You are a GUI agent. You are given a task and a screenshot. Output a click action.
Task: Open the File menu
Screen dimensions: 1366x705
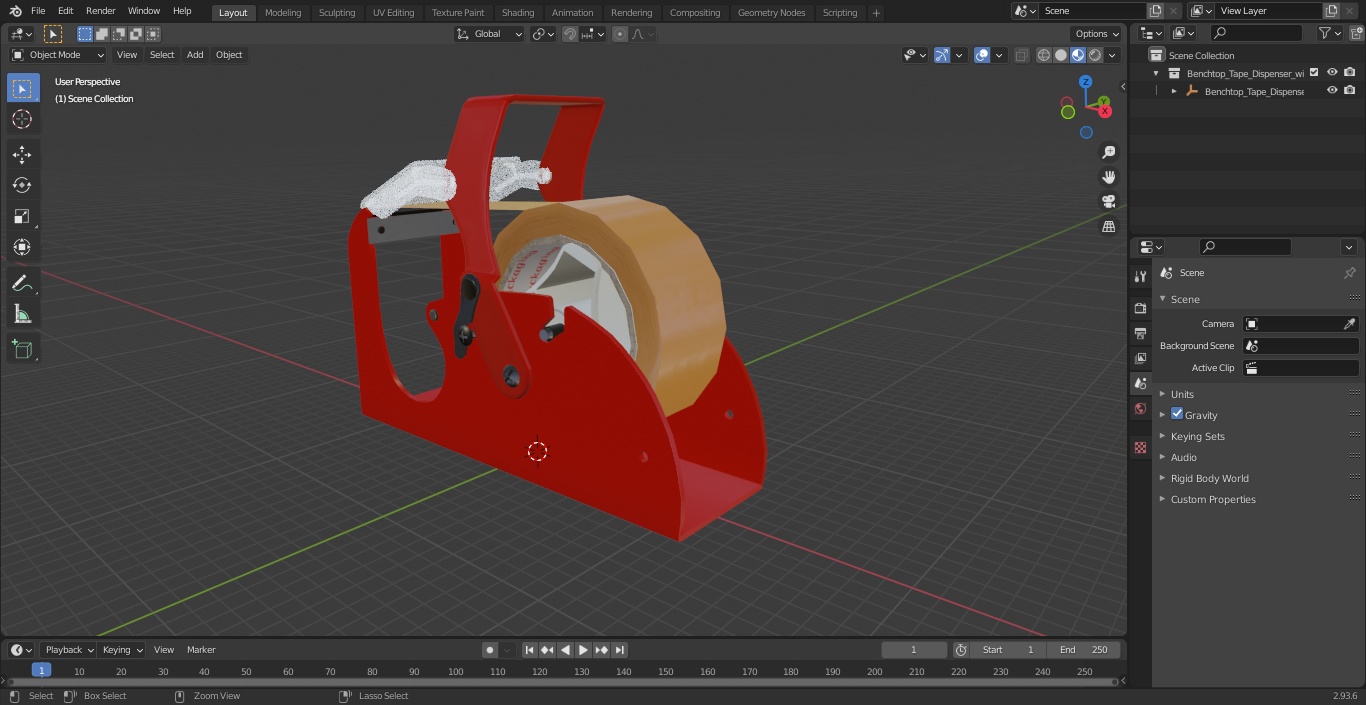(x=38, y=11)
